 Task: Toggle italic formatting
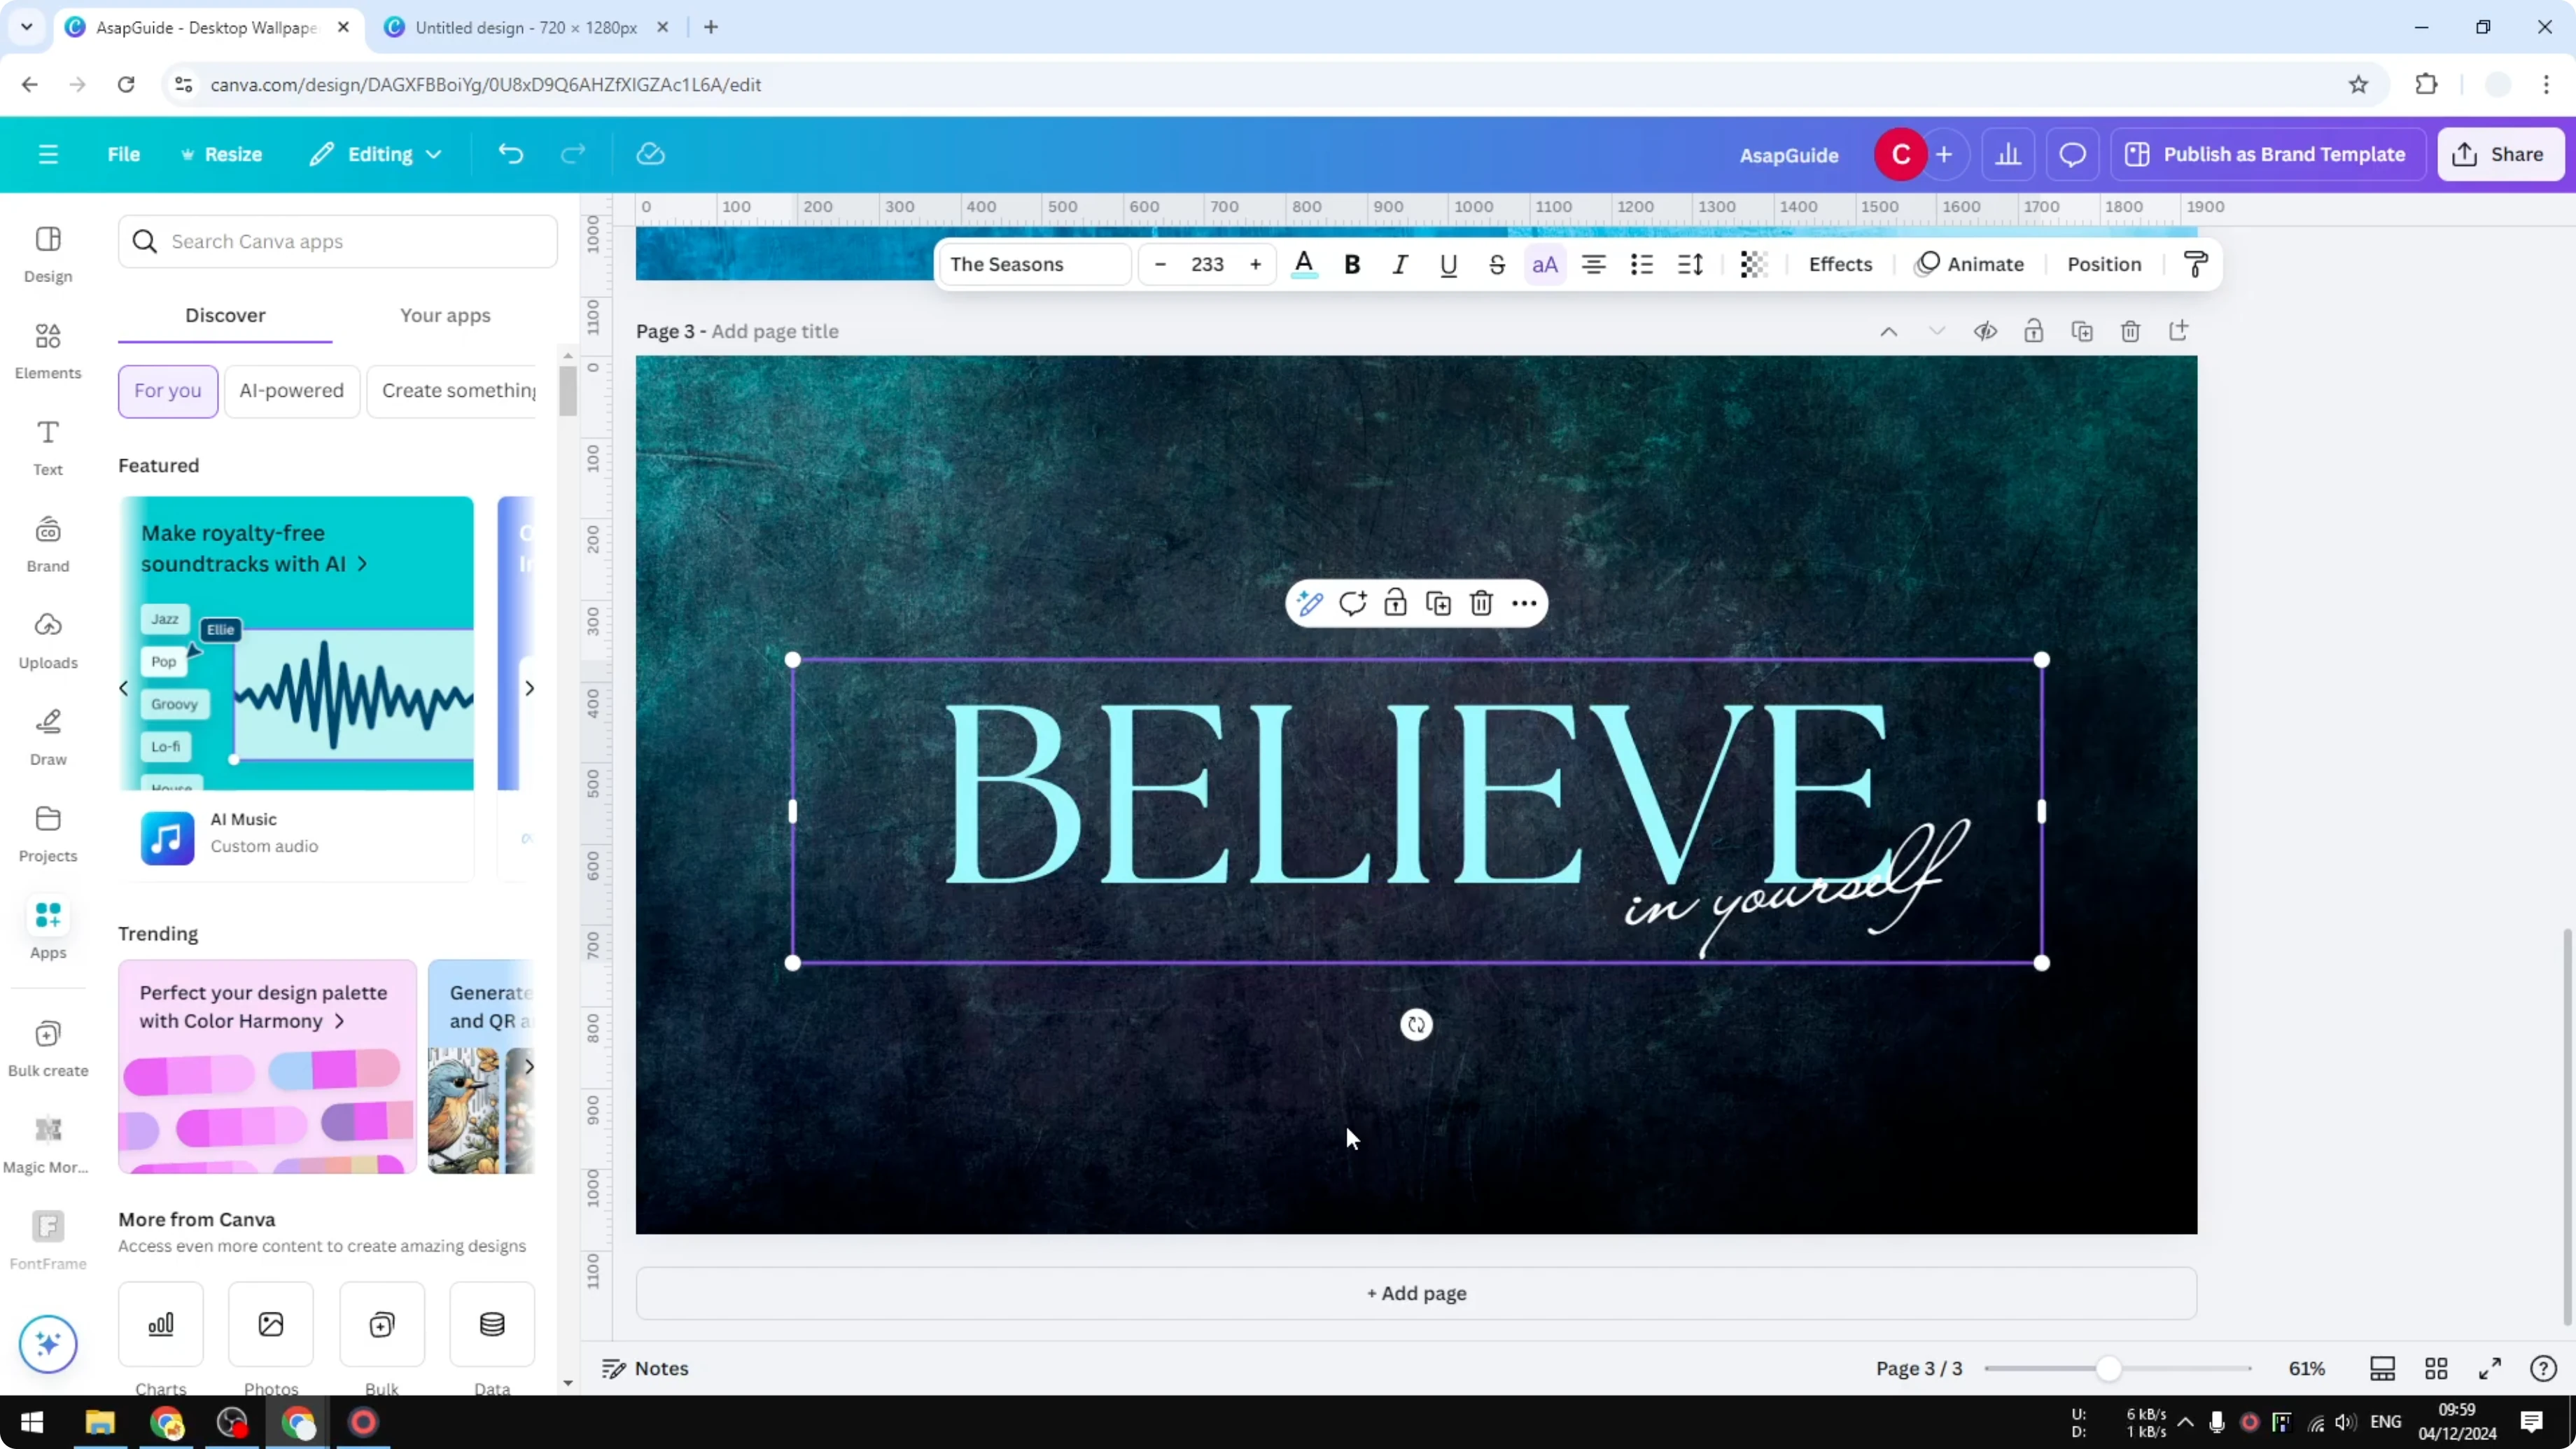(x=1400, y=264)
